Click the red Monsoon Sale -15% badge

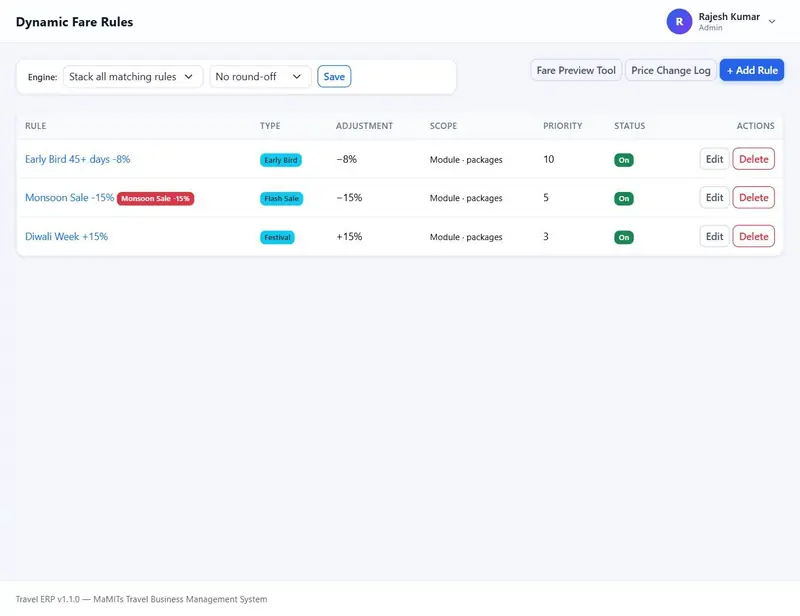click(155, 199)
